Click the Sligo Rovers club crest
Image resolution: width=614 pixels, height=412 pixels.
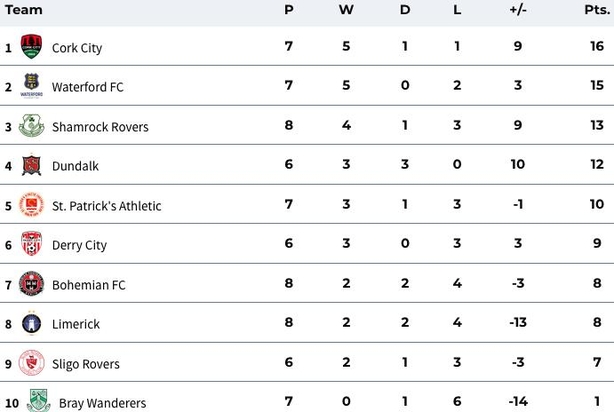[31, 363]
